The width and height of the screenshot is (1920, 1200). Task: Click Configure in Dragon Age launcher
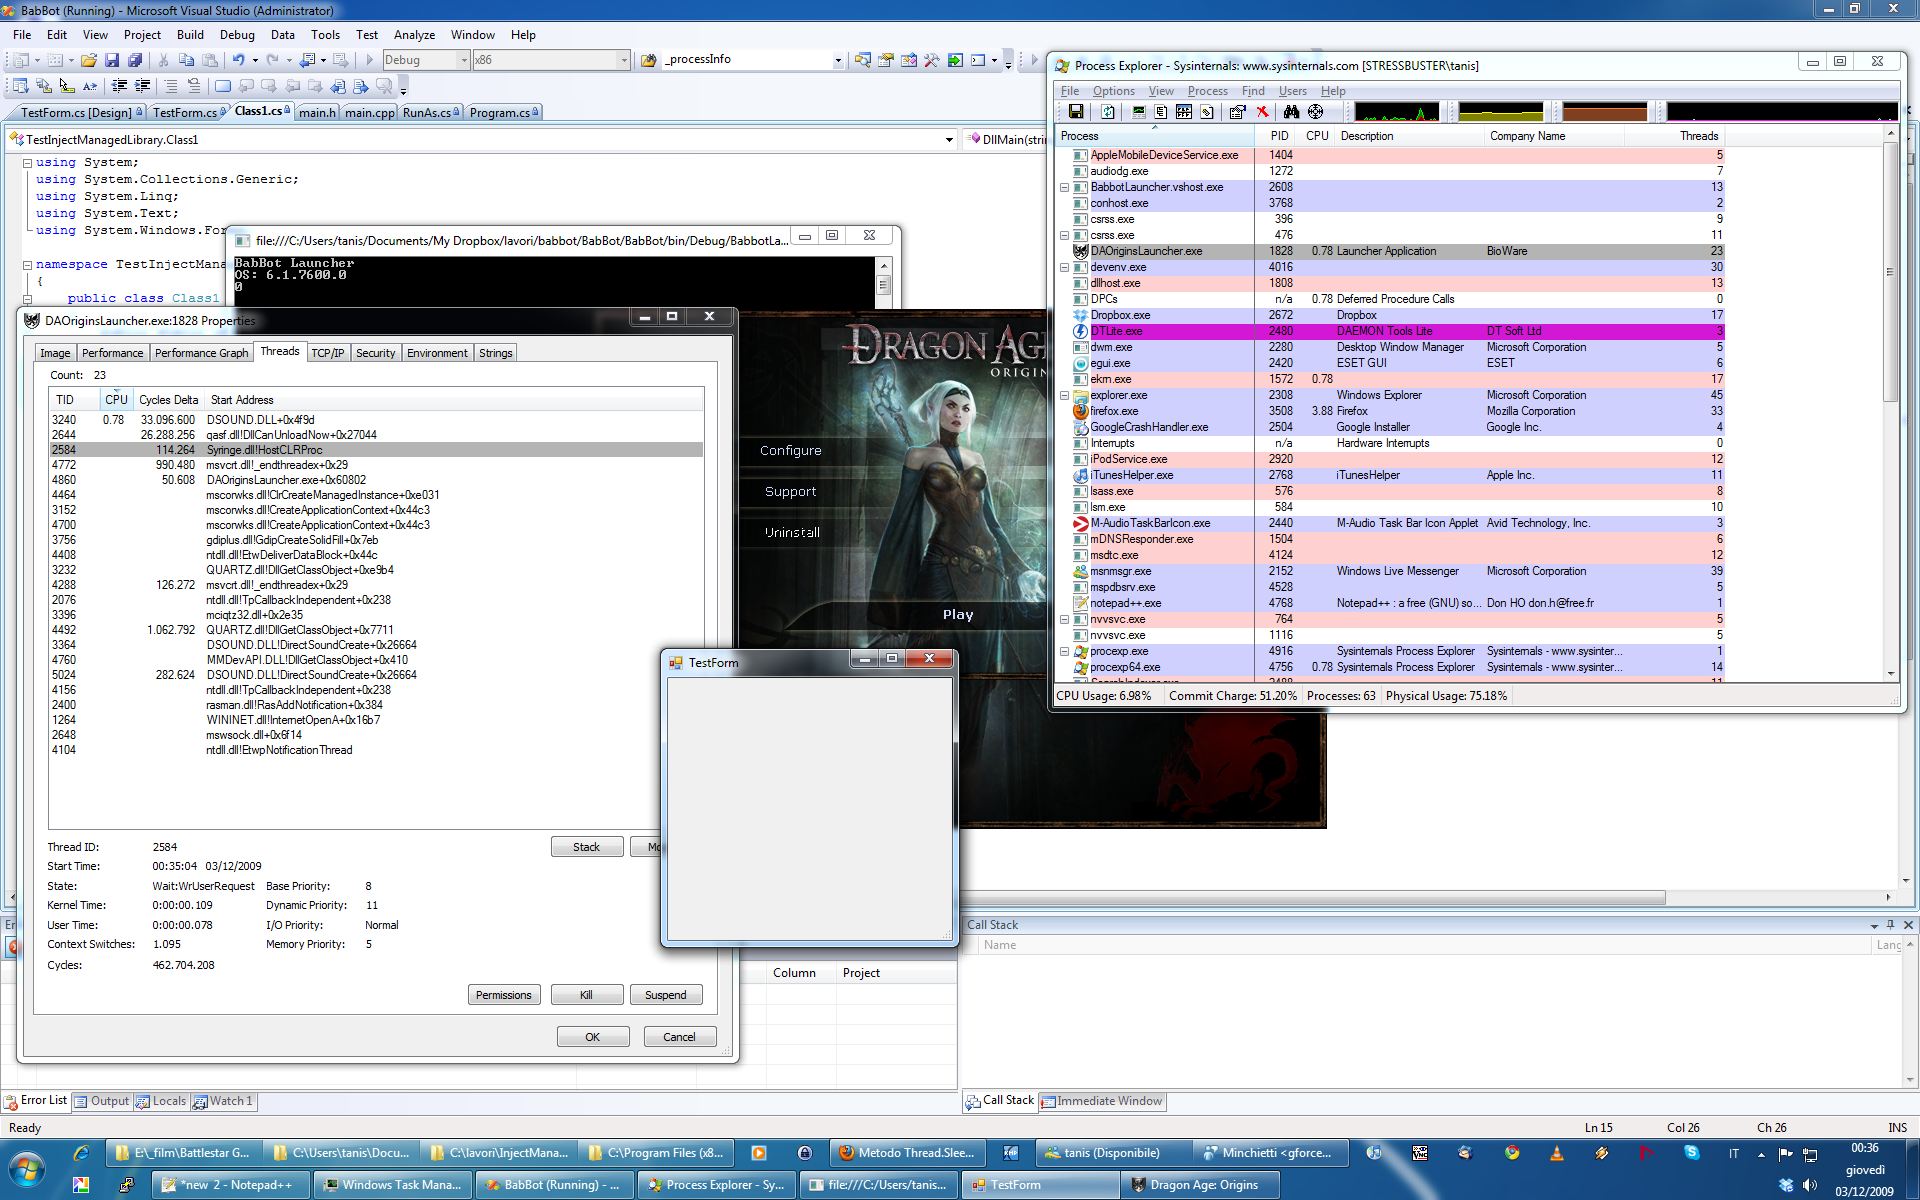click(x=790, y=451)
